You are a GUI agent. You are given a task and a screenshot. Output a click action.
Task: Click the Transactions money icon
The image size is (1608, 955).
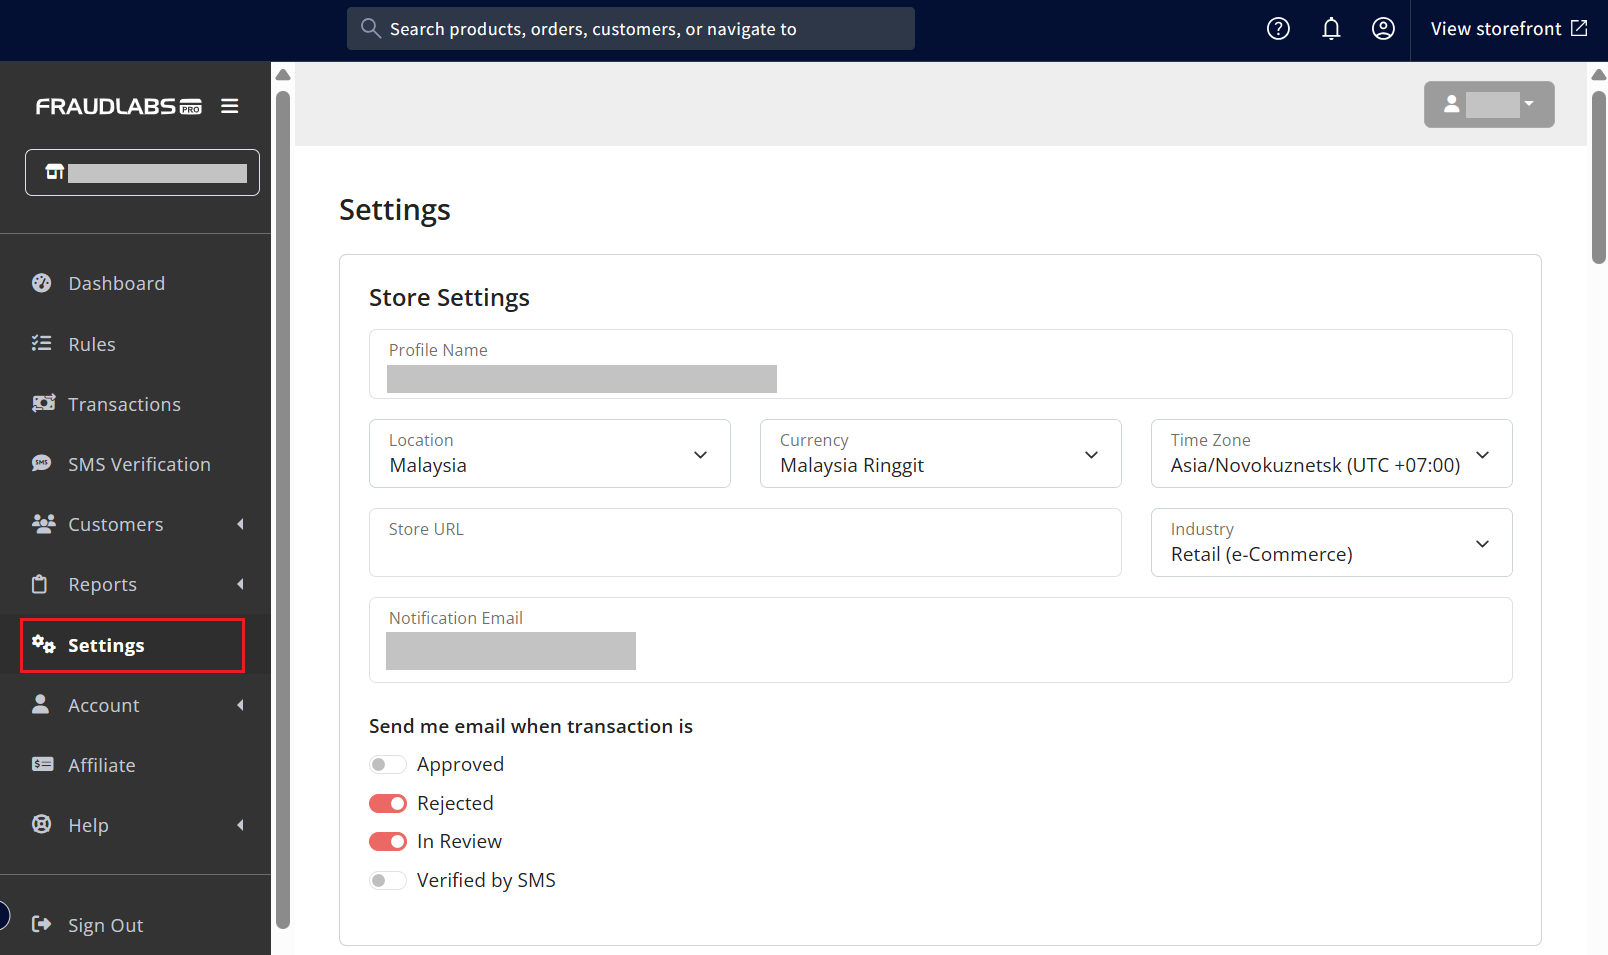(x=43, y=403)
